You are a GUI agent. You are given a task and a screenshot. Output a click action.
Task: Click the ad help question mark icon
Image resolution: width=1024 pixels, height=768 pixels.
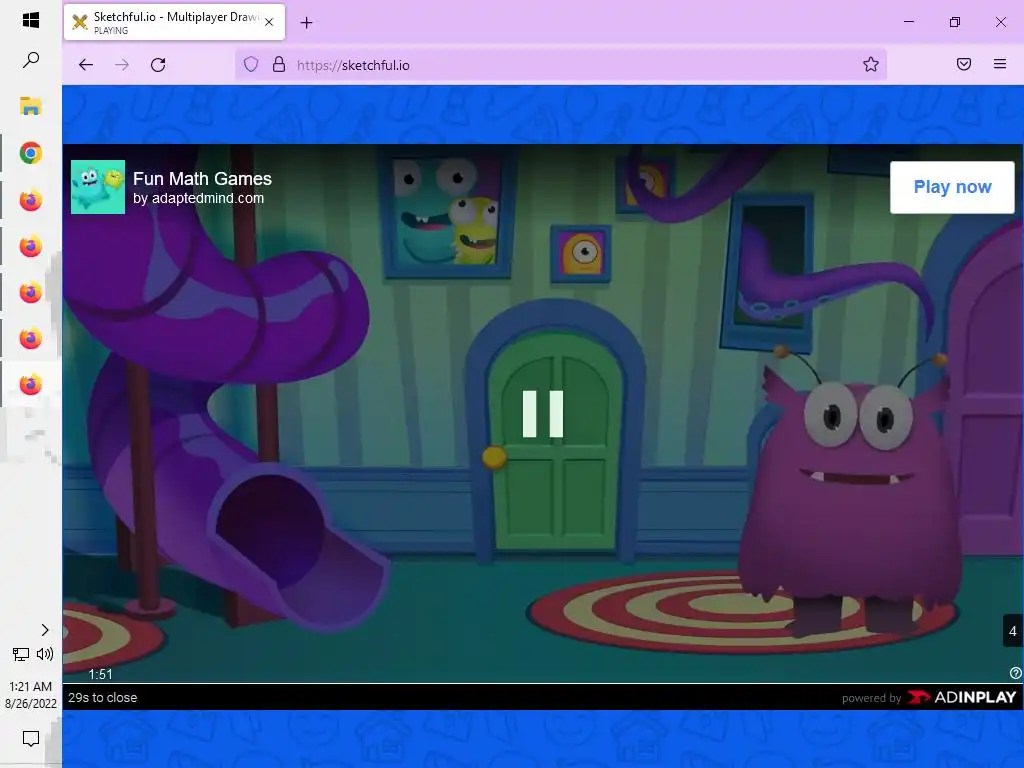point(1016,673)
